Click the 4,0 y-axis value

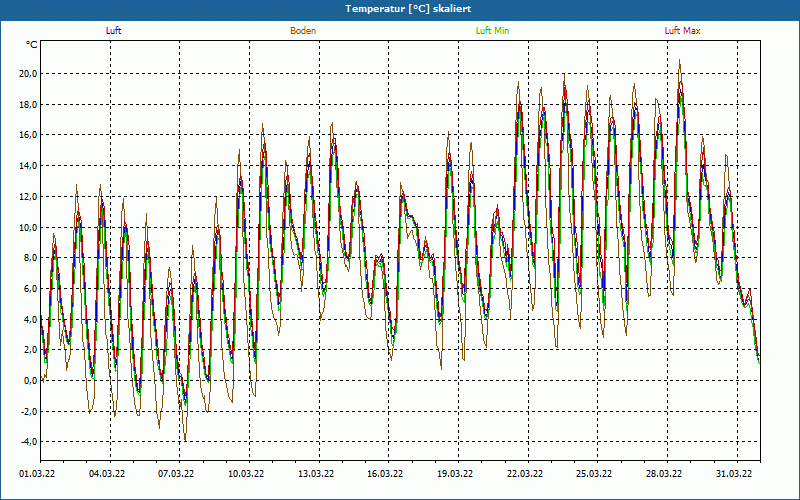tap(31, 319)
